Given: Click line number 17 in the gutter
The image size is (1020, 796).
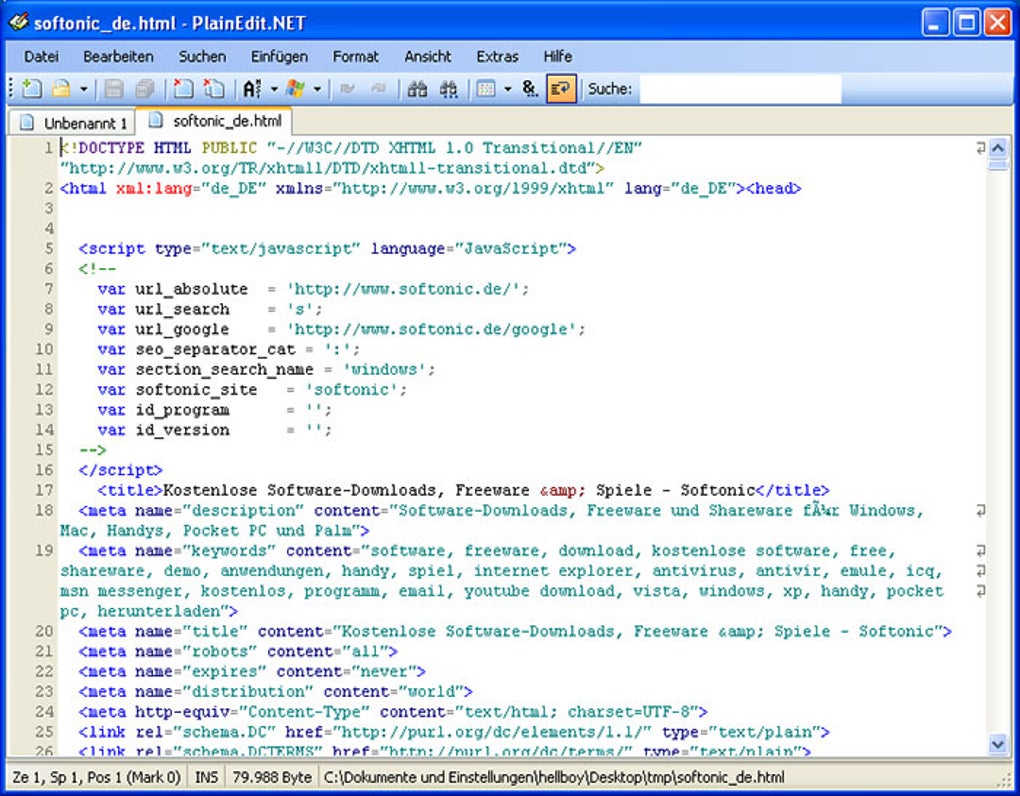Looking at the screenshot, I should [44, 490].
